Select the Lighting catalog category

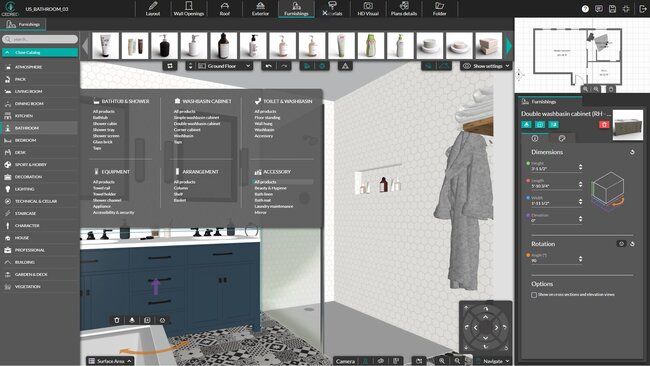coord(40,189)
